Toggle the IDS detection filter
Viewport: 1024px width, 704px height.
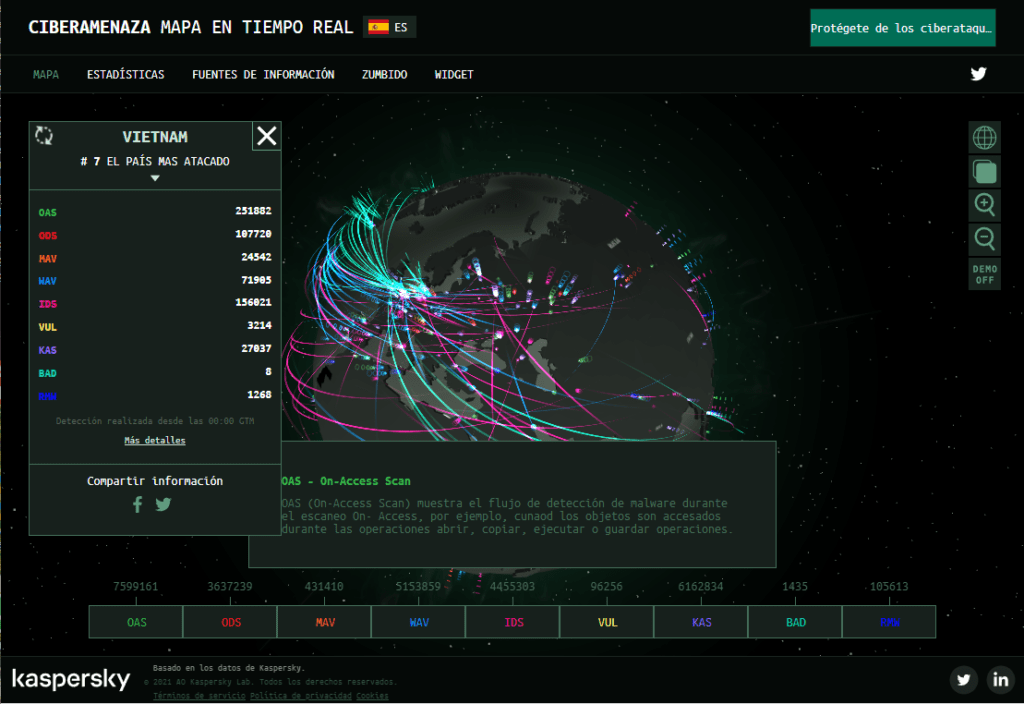[513, 622]
